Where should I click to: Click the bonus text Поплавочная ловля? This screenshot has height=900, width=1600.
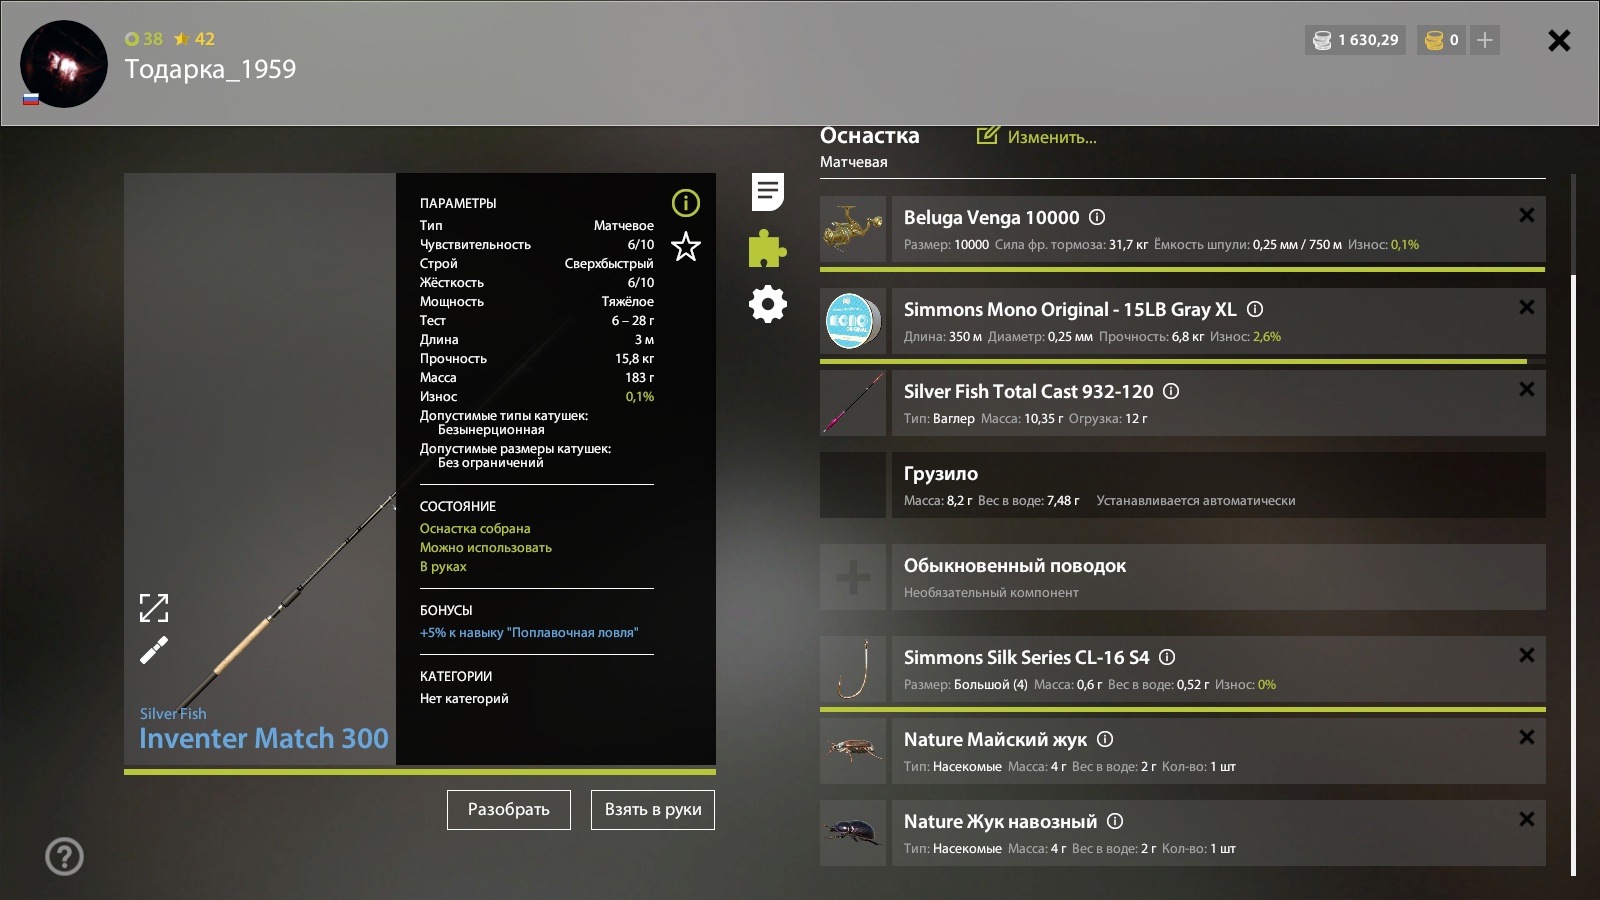(529, 632)
